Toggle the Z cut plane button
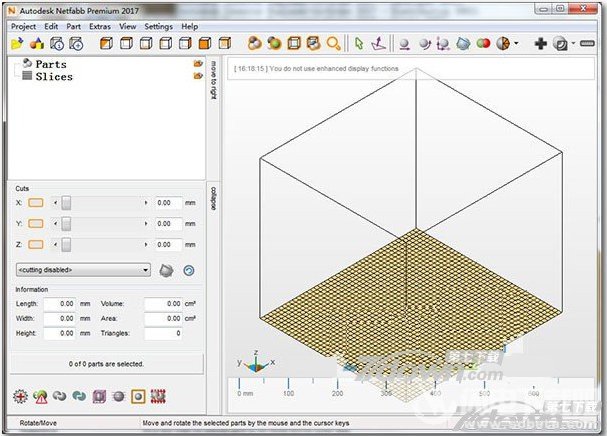Screen dimensions: 607x436 click(36, 244)
